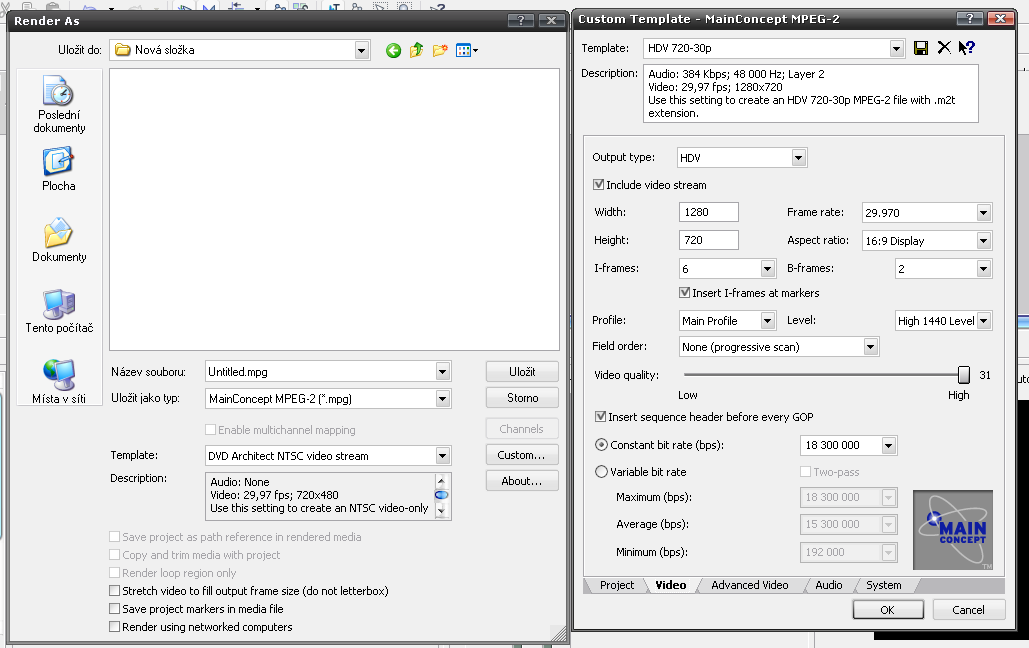Open the Output type dropdown

(798, 158)
